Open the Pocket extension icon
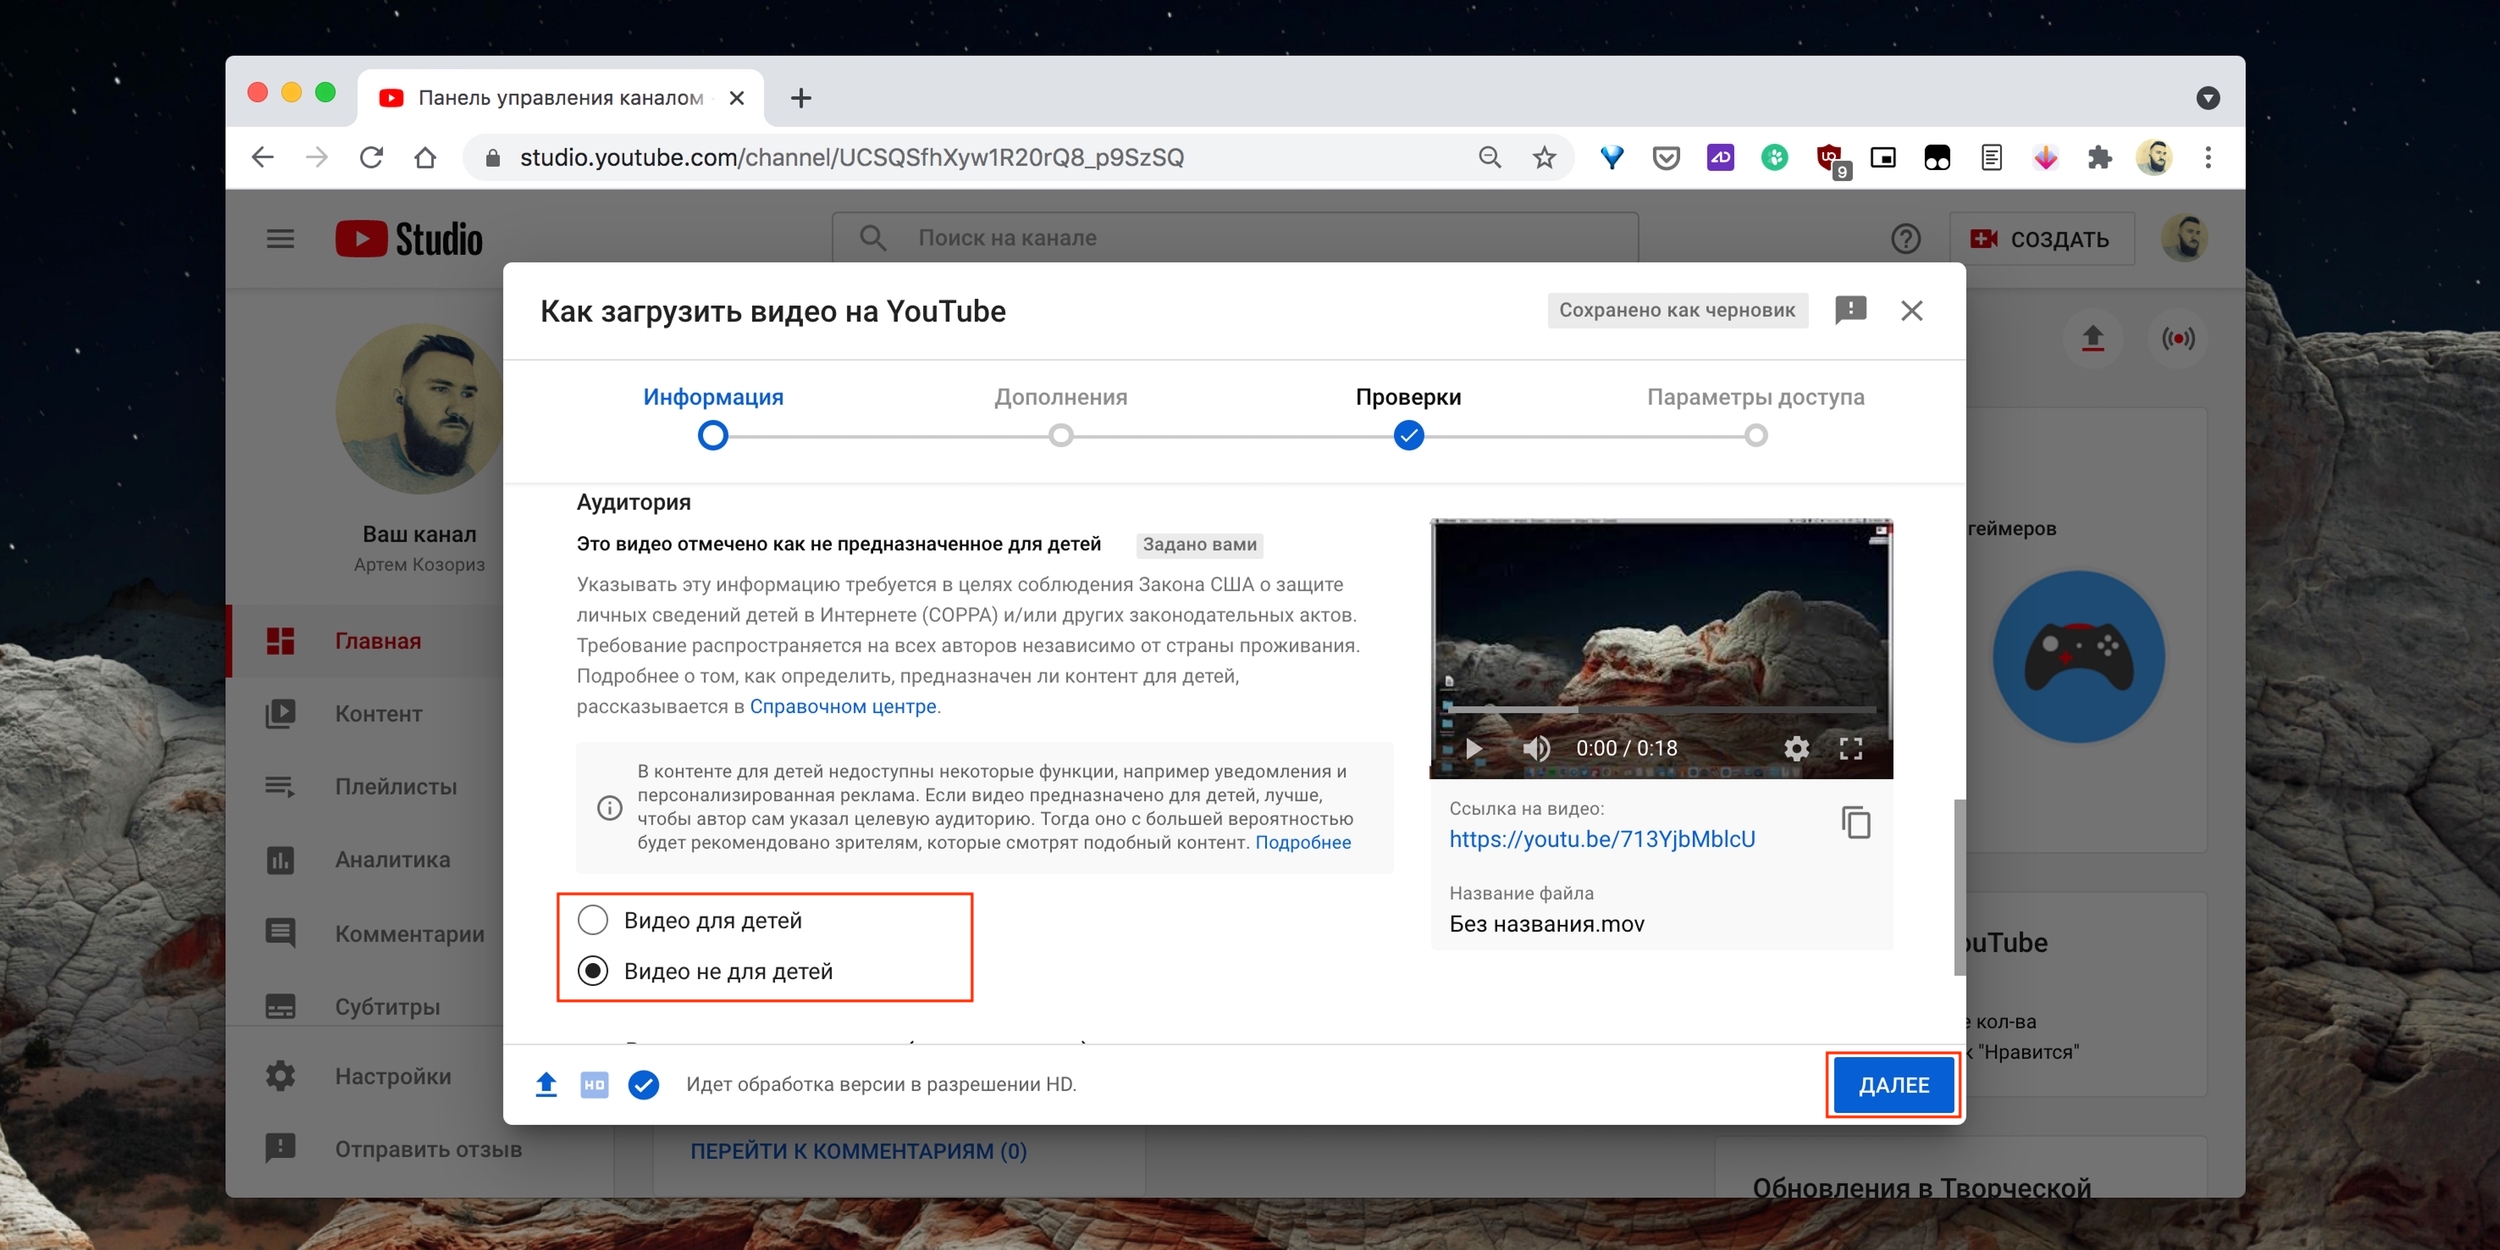The image size is (2500, 1250). tap(1665, 157)
